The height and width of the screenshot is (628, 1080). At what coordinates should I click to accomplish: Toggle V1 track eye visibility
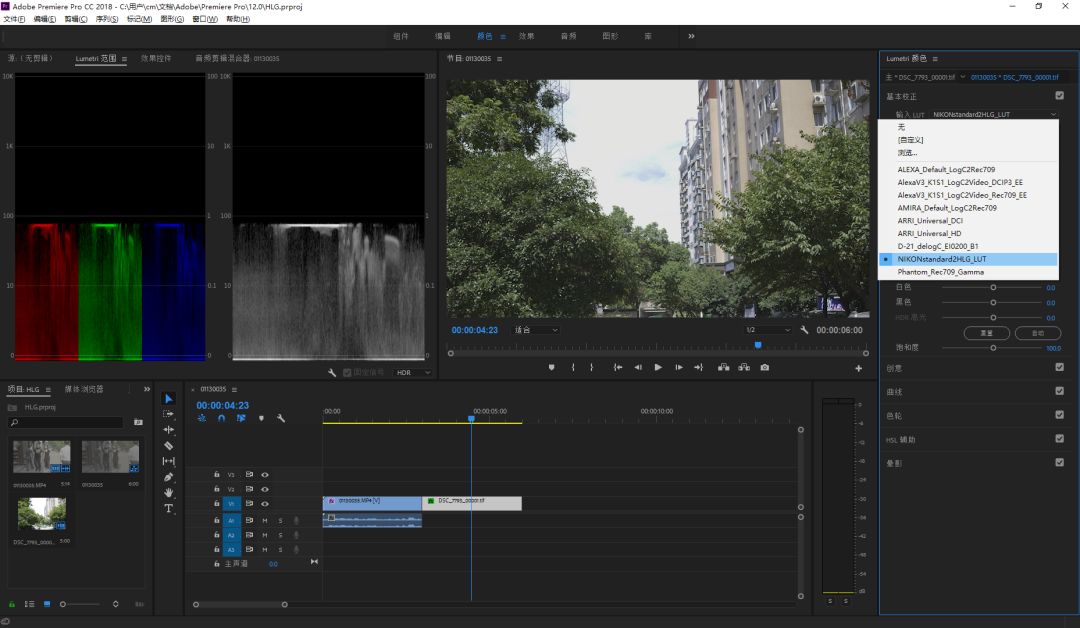coord(265,504)
